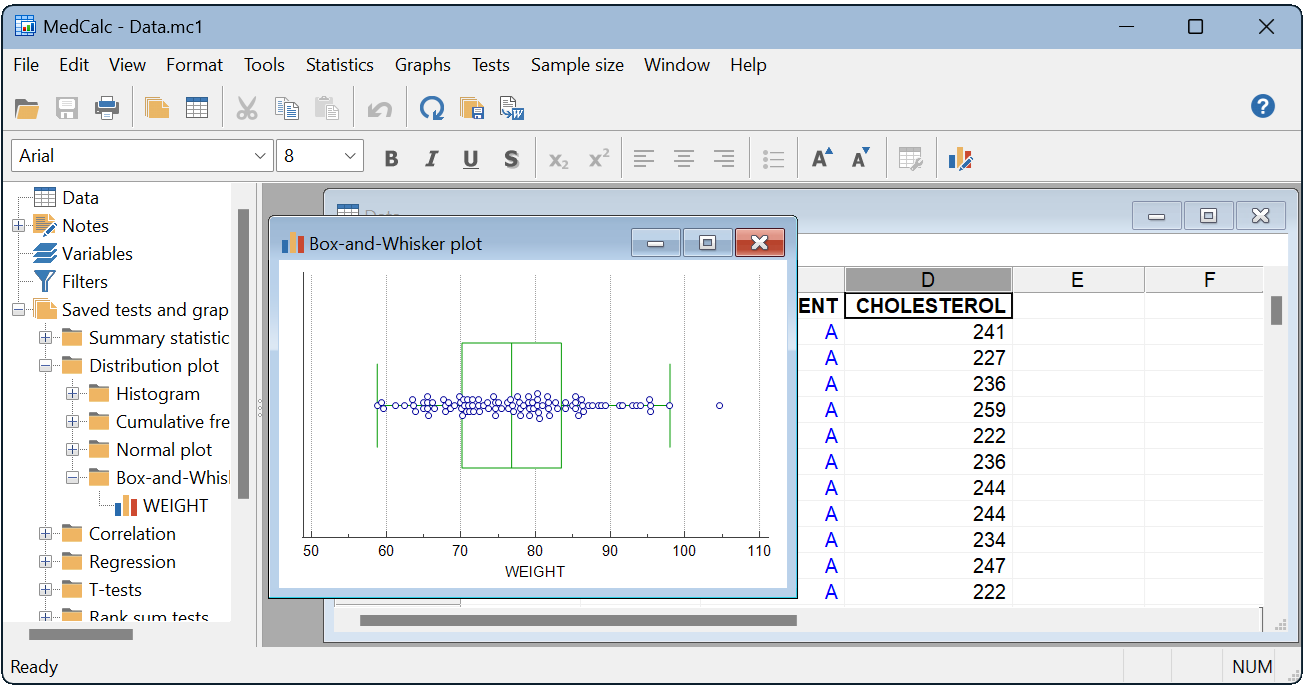Viewport: 1306px width, 689px height.
Task: Toggle Bold formatting
Action: 391,159
